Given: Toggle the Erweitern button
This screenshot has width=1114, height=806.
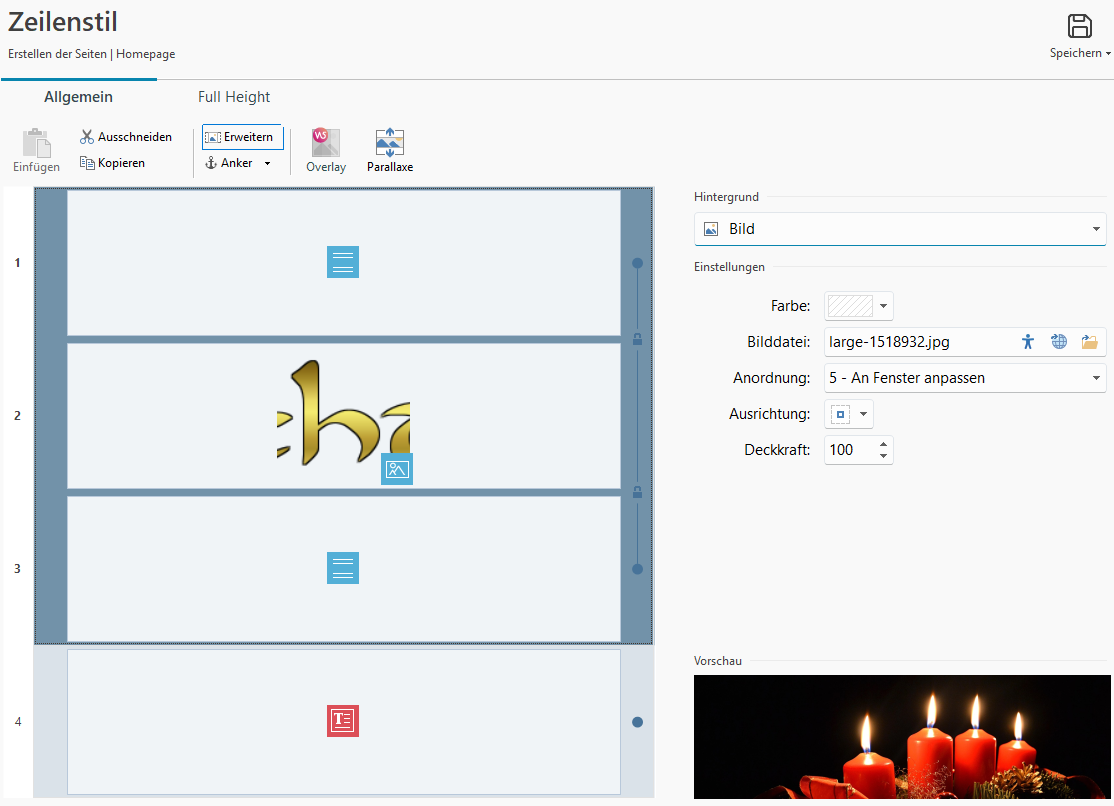Looking at the screenshot, I should click(x=242, y=137).
